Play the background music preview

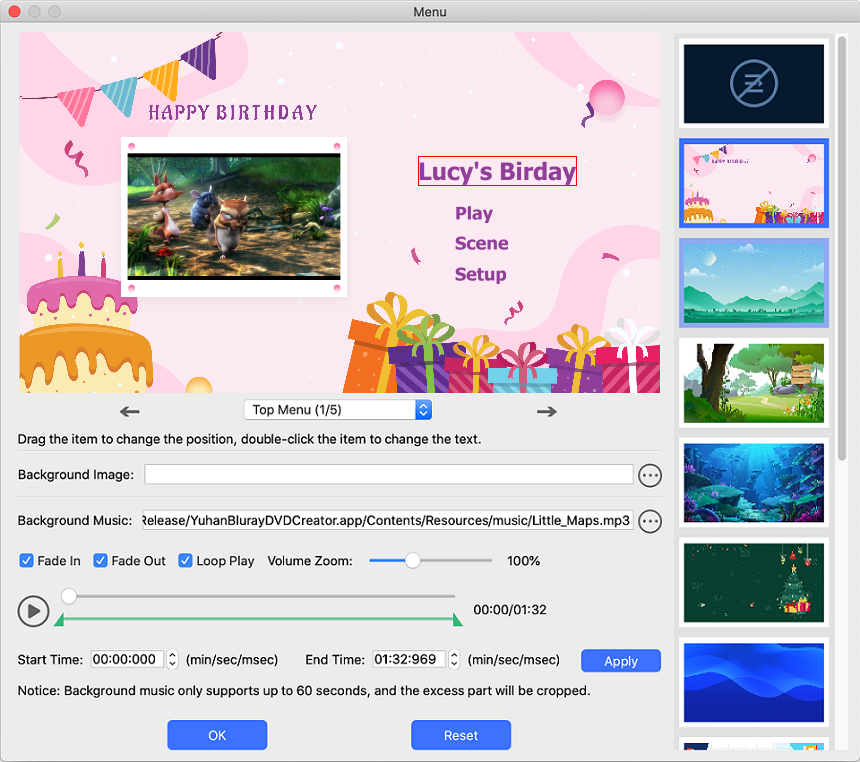click(33, 611)
